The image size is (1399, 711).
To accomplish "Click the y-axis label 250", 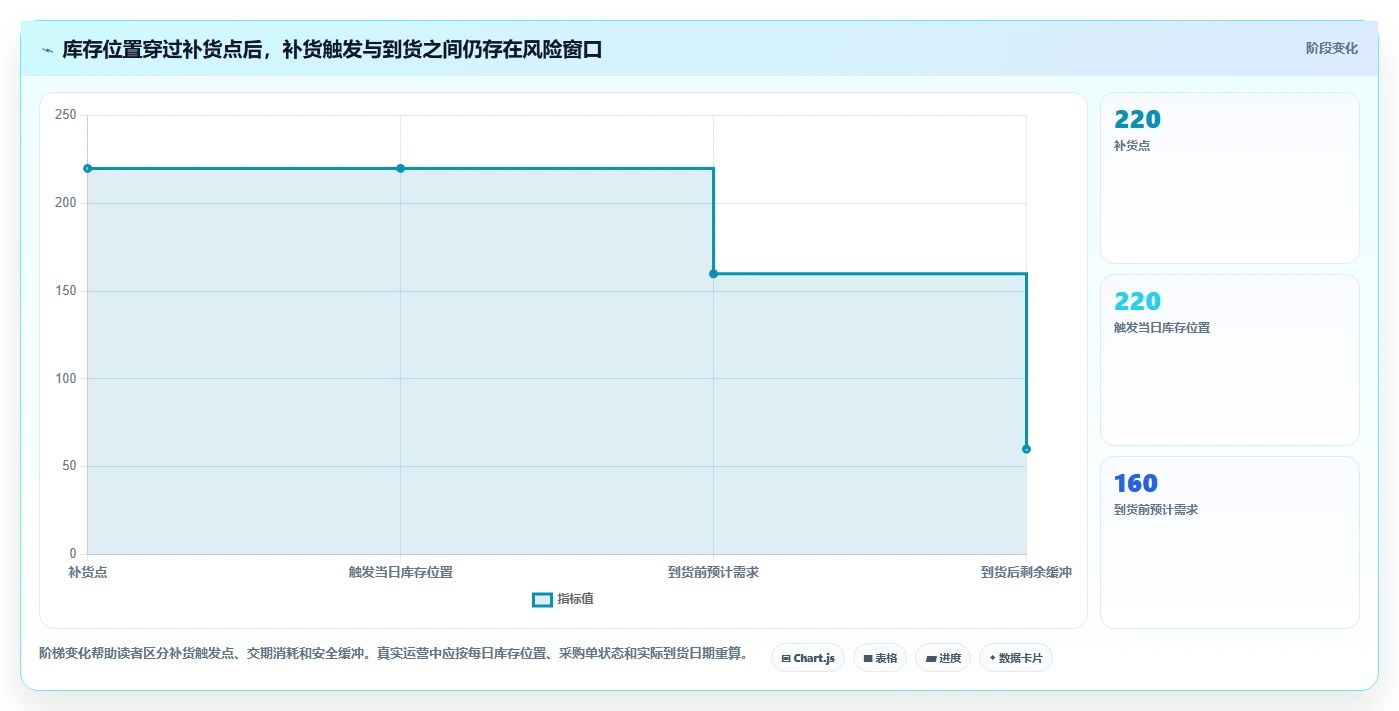I will pyautogui.click(x=66, y=115).
